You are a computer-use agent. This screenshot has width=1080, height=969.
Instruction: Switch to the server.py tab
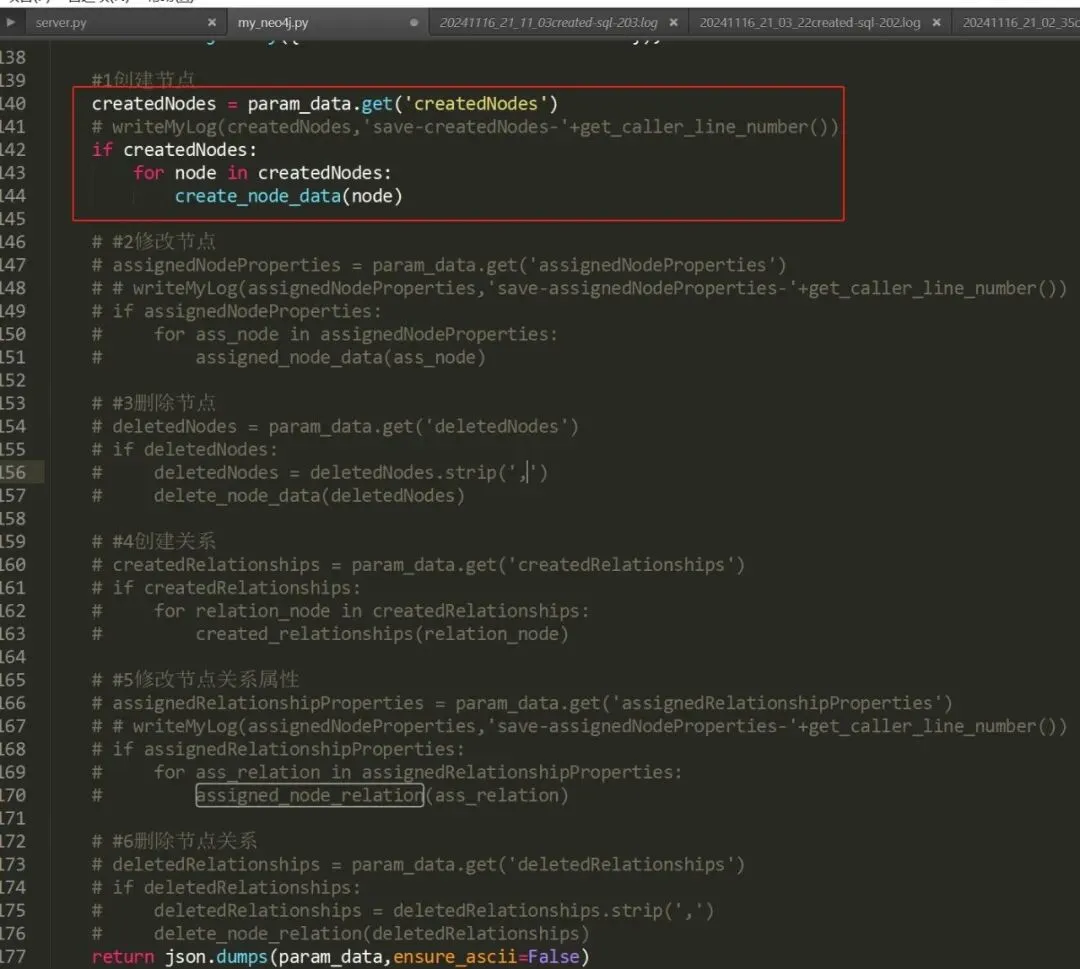[x=61, y=23]
